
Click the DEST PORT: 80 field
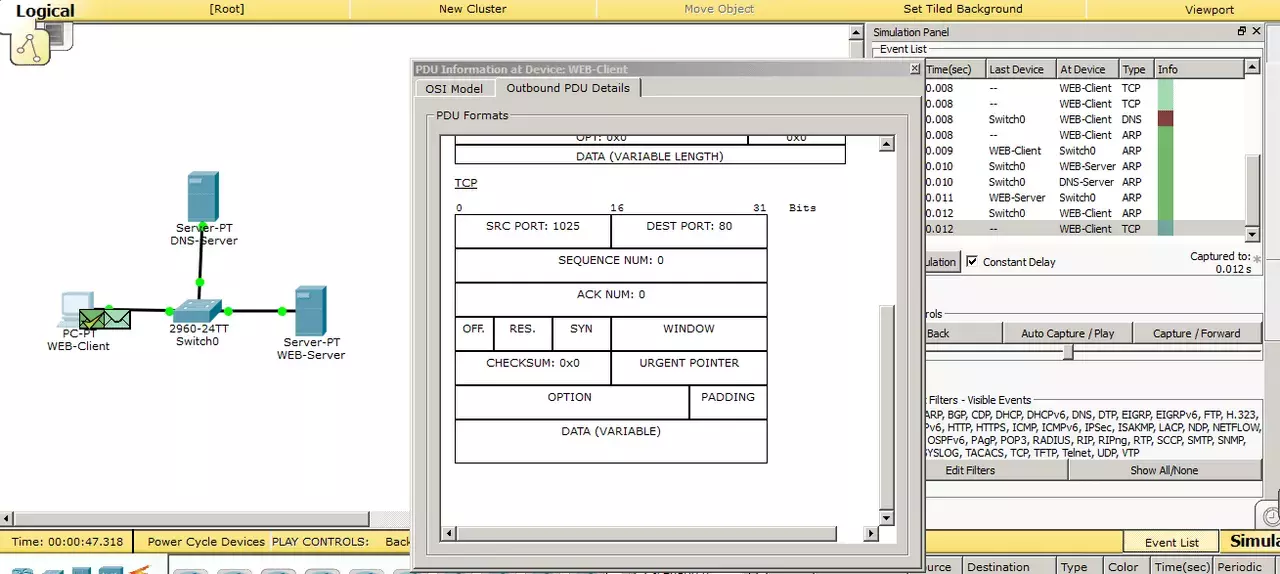coord(689,231)
